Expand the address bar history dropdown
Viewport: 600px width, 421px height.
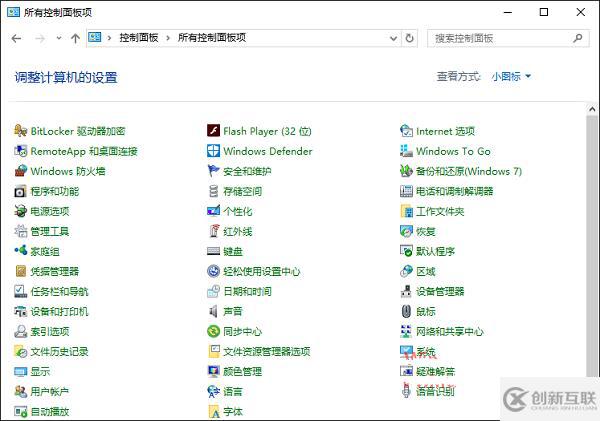tap(393, 38)
